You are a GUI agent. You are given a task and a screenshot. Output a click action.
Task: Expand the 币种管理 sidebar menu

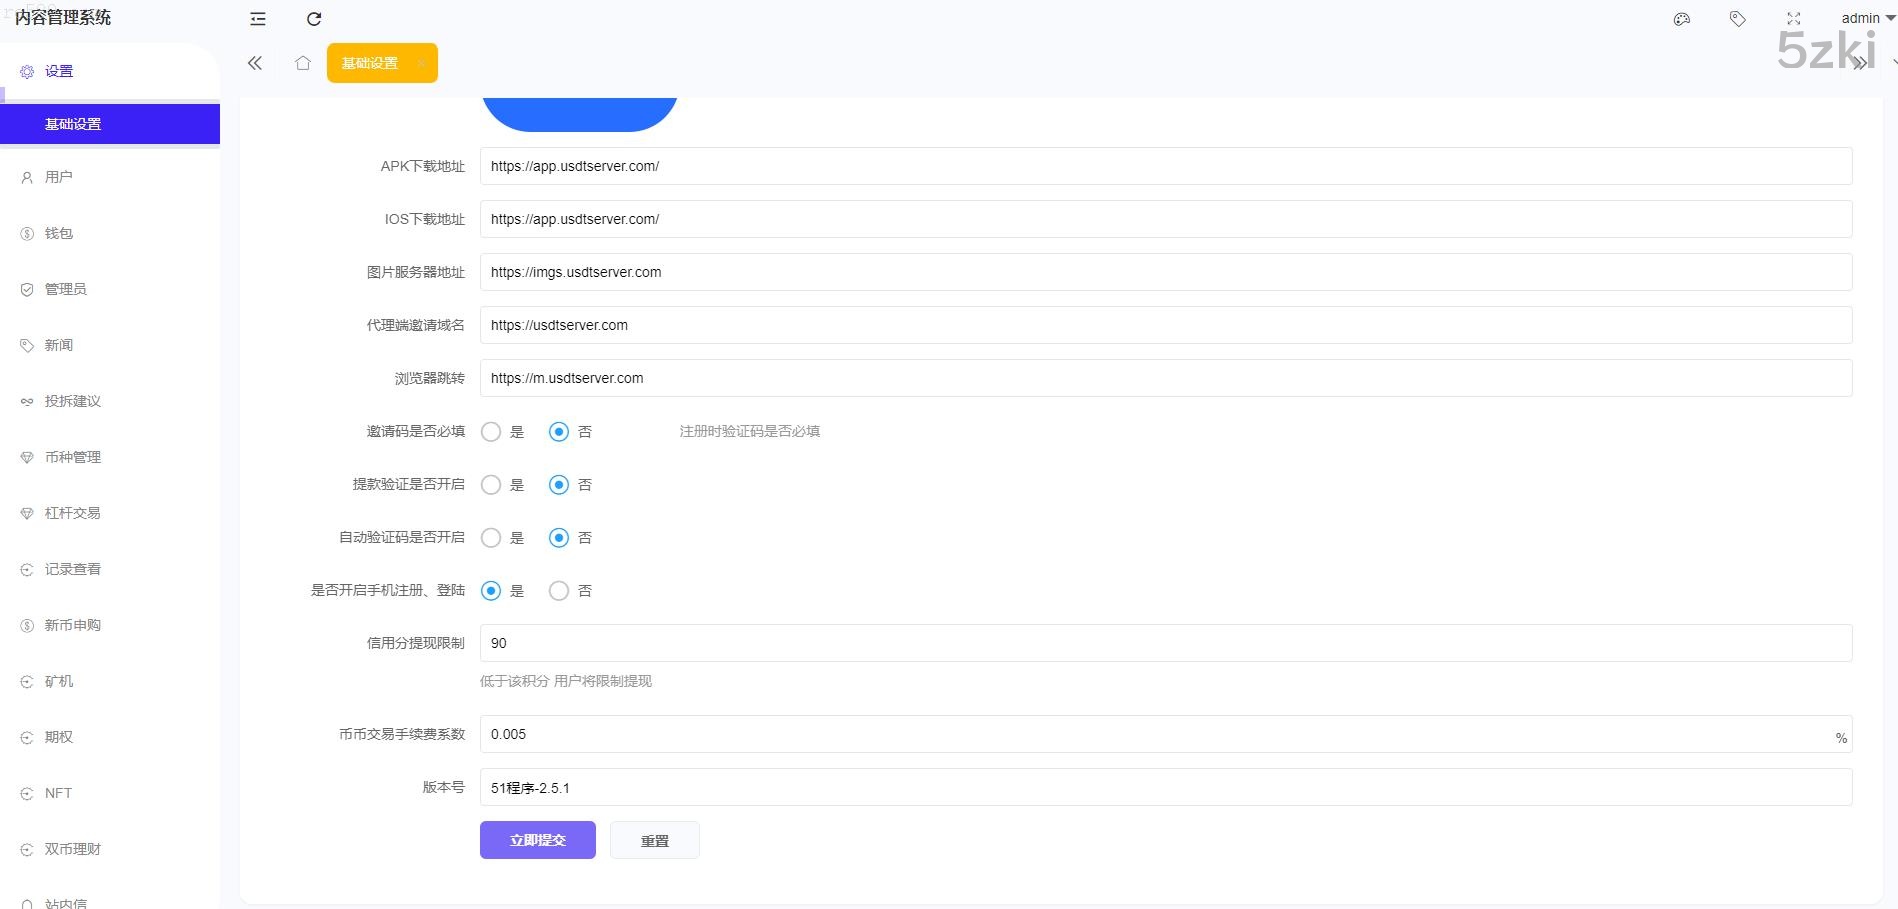[x=72, y=457]
